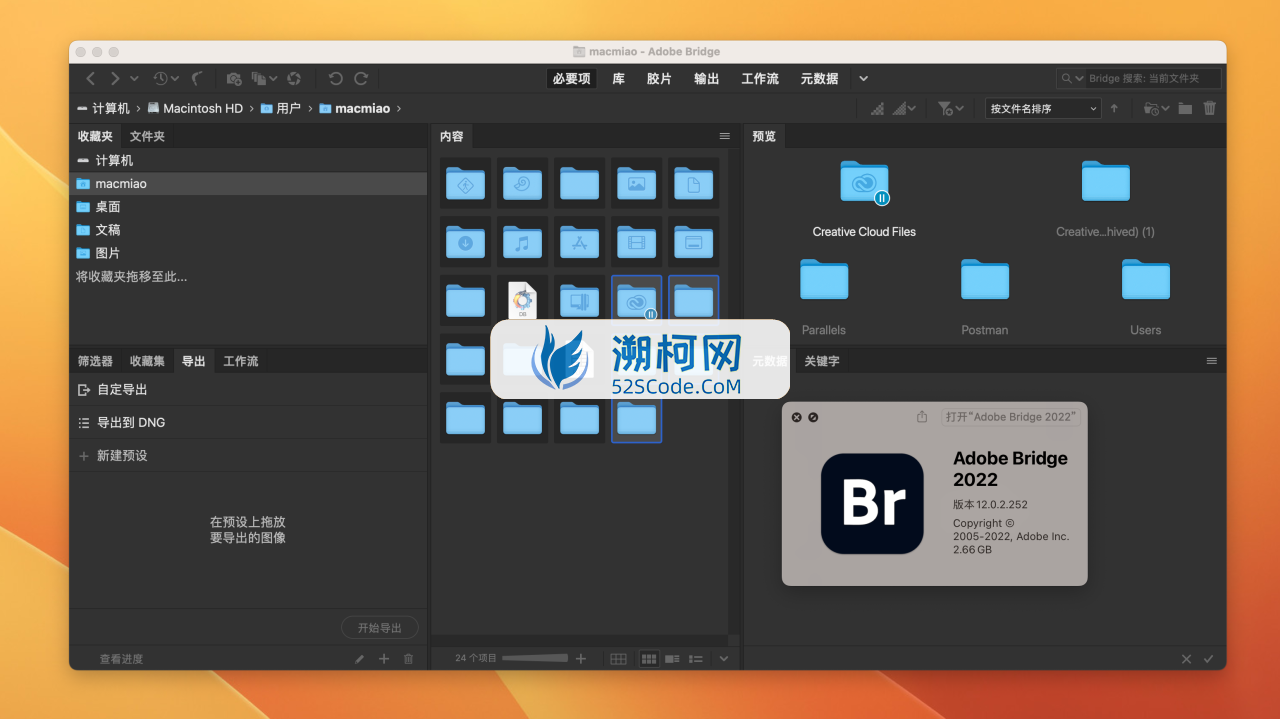Open the 收藏集 panel tab
The width and height of the screenshot is (1280, 719).
[147, 361]
